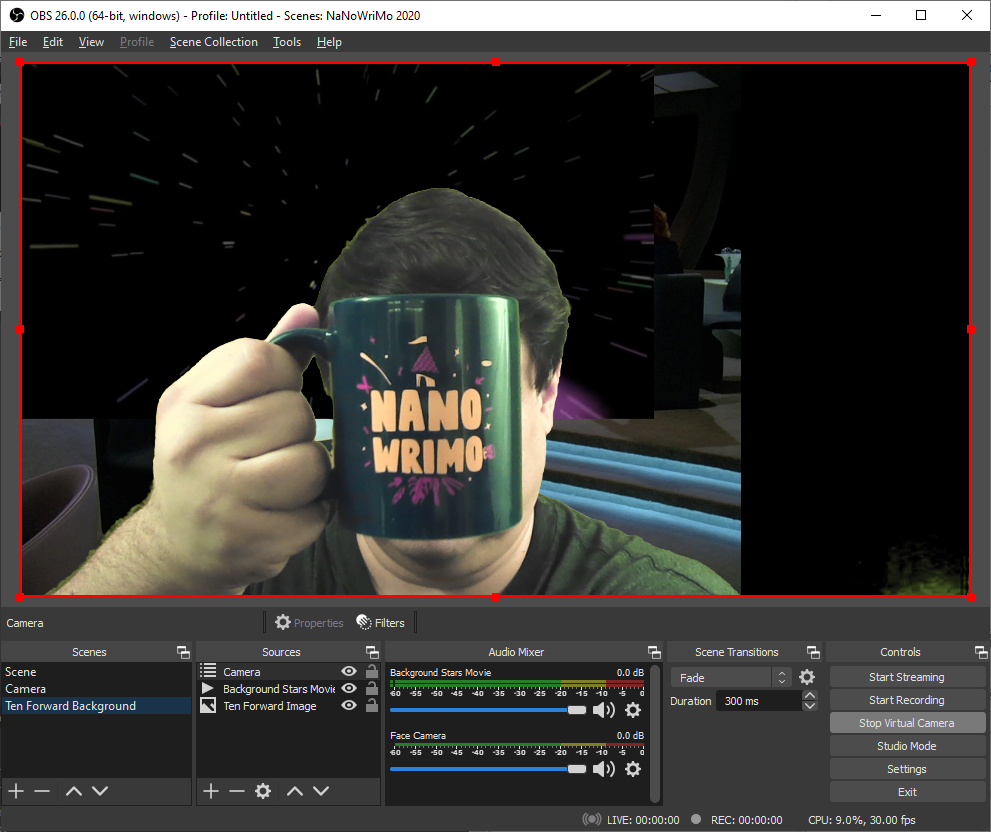This screenshot has height=832, width=991.
Task: Select the Camera scene in Scenes list
Action: pyautogui.click(x=96, y=688)
